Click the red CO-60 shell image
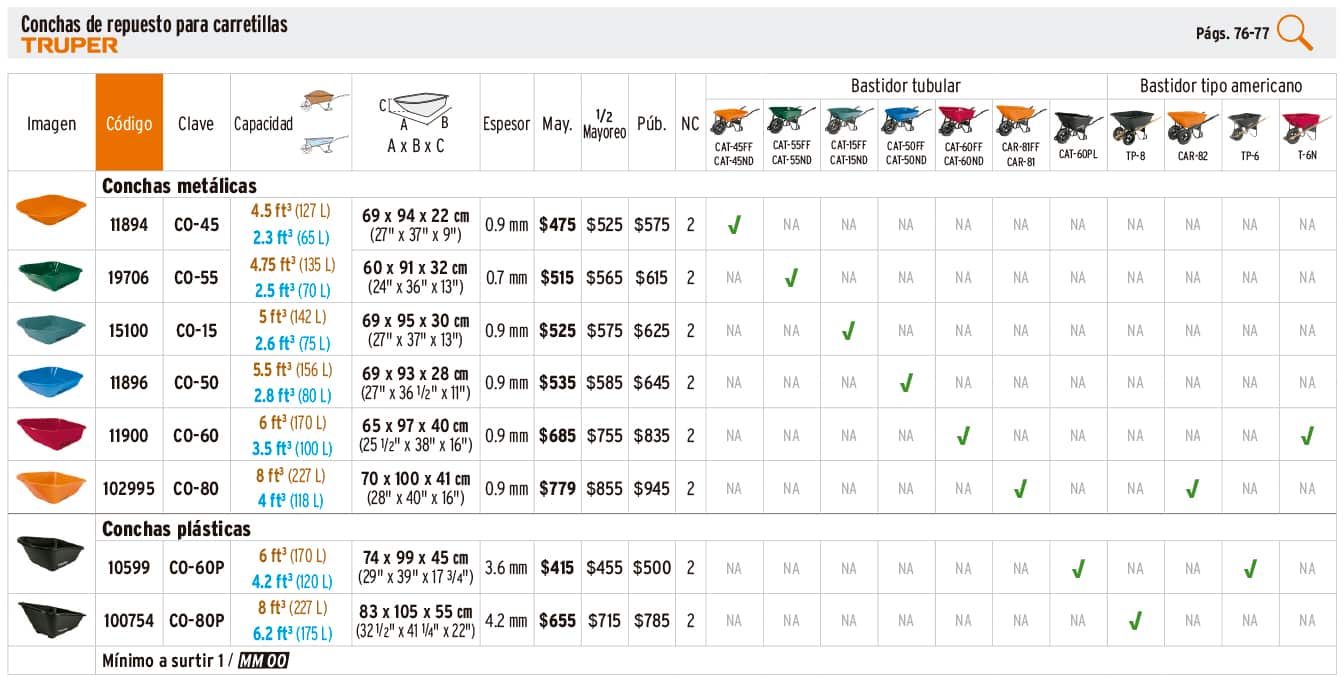This screenshot has height=682, width=1344. [x=51, y=433]
